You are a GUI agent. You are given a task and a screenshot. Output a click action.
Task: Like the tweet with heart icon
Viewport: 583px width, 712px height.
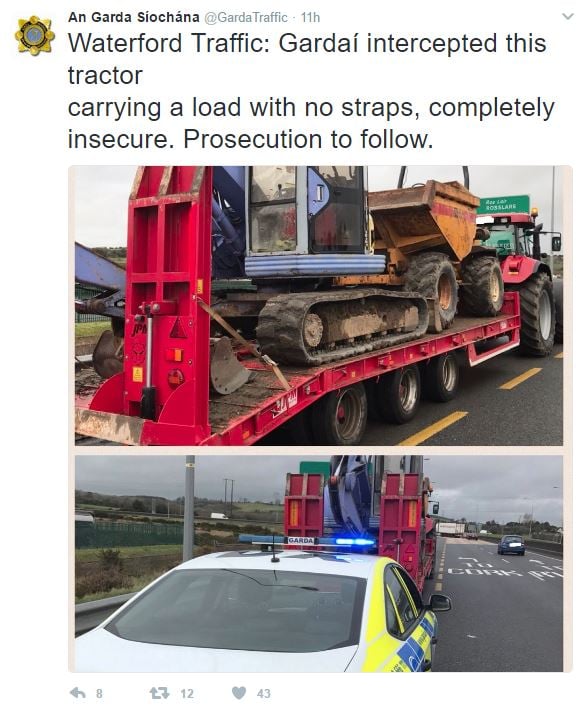pos(239,693)
